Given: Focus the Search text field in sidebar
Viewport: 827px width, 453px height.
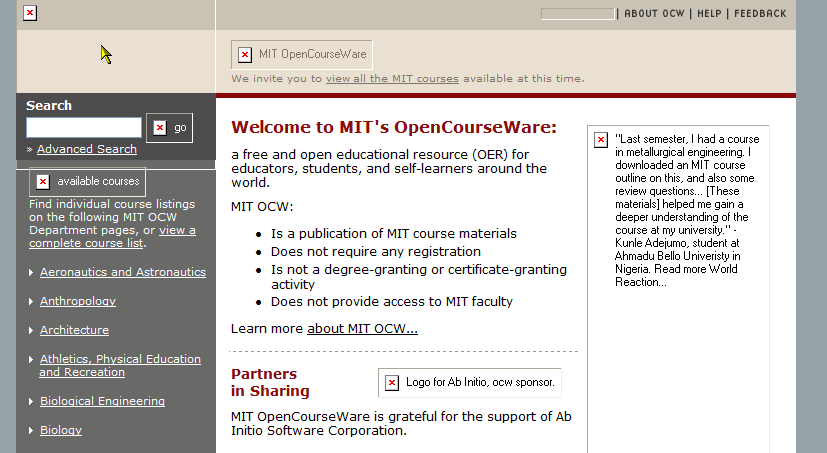Looking at the screenshot, I should 84,128.
